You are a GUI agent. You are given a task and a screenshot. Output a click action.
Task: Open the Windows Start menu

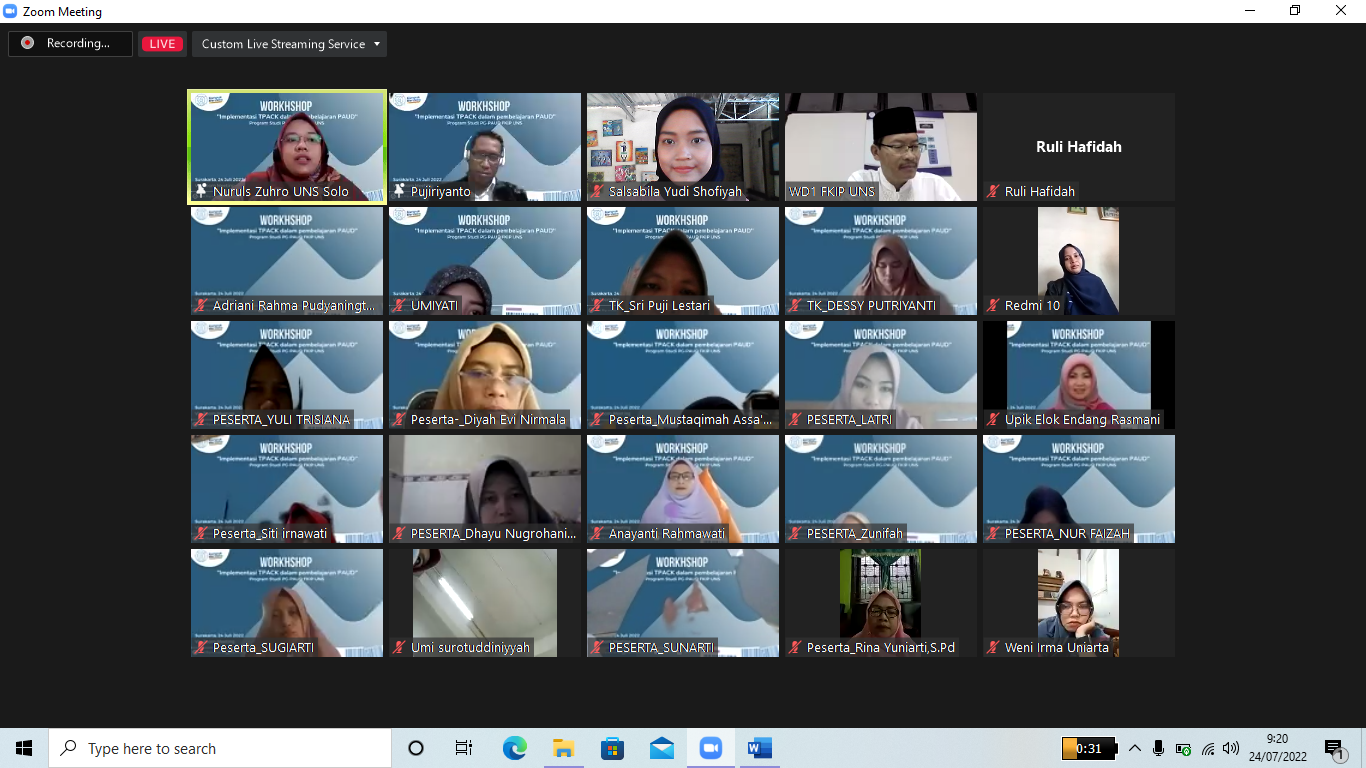pyautogui.click(x=24, y=748)
